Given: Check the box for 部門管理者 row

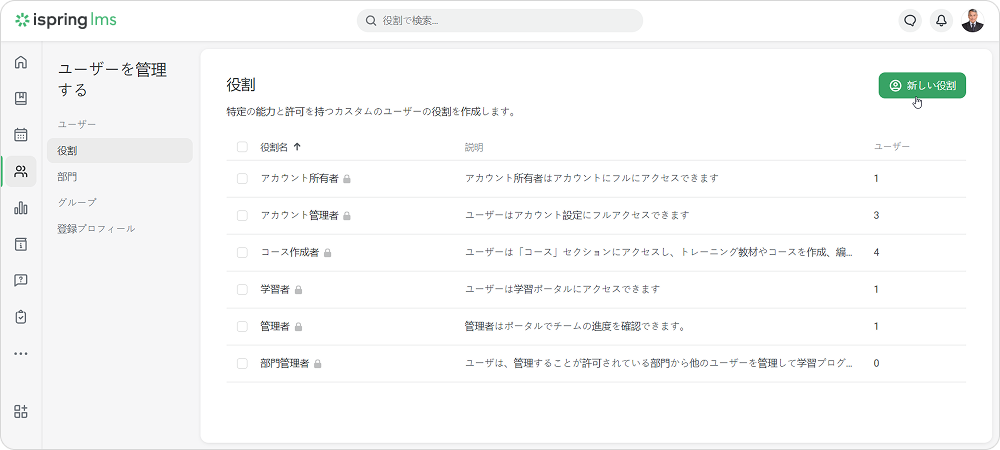Looking at the screenshot, I should [242, 363].
